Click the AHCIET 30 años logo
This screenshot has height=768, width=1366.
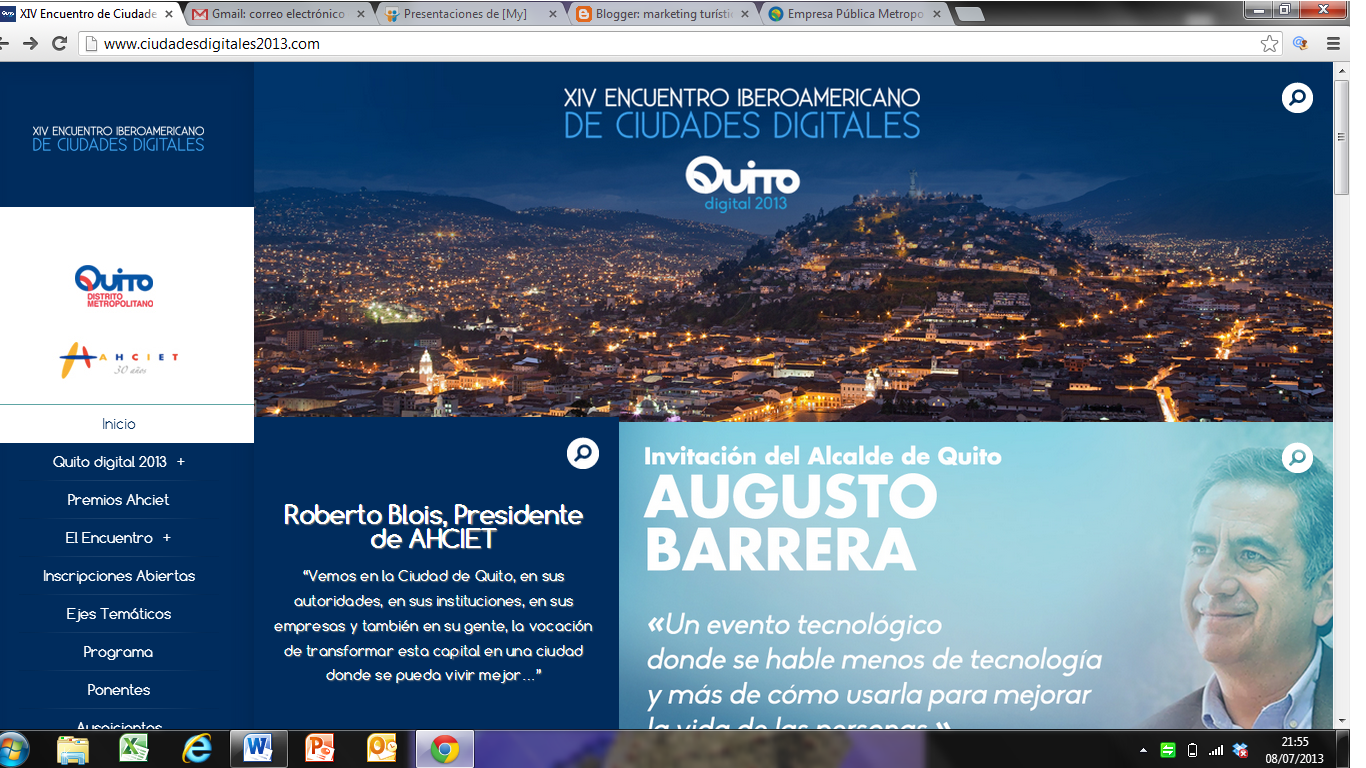(x=118, y=358)
